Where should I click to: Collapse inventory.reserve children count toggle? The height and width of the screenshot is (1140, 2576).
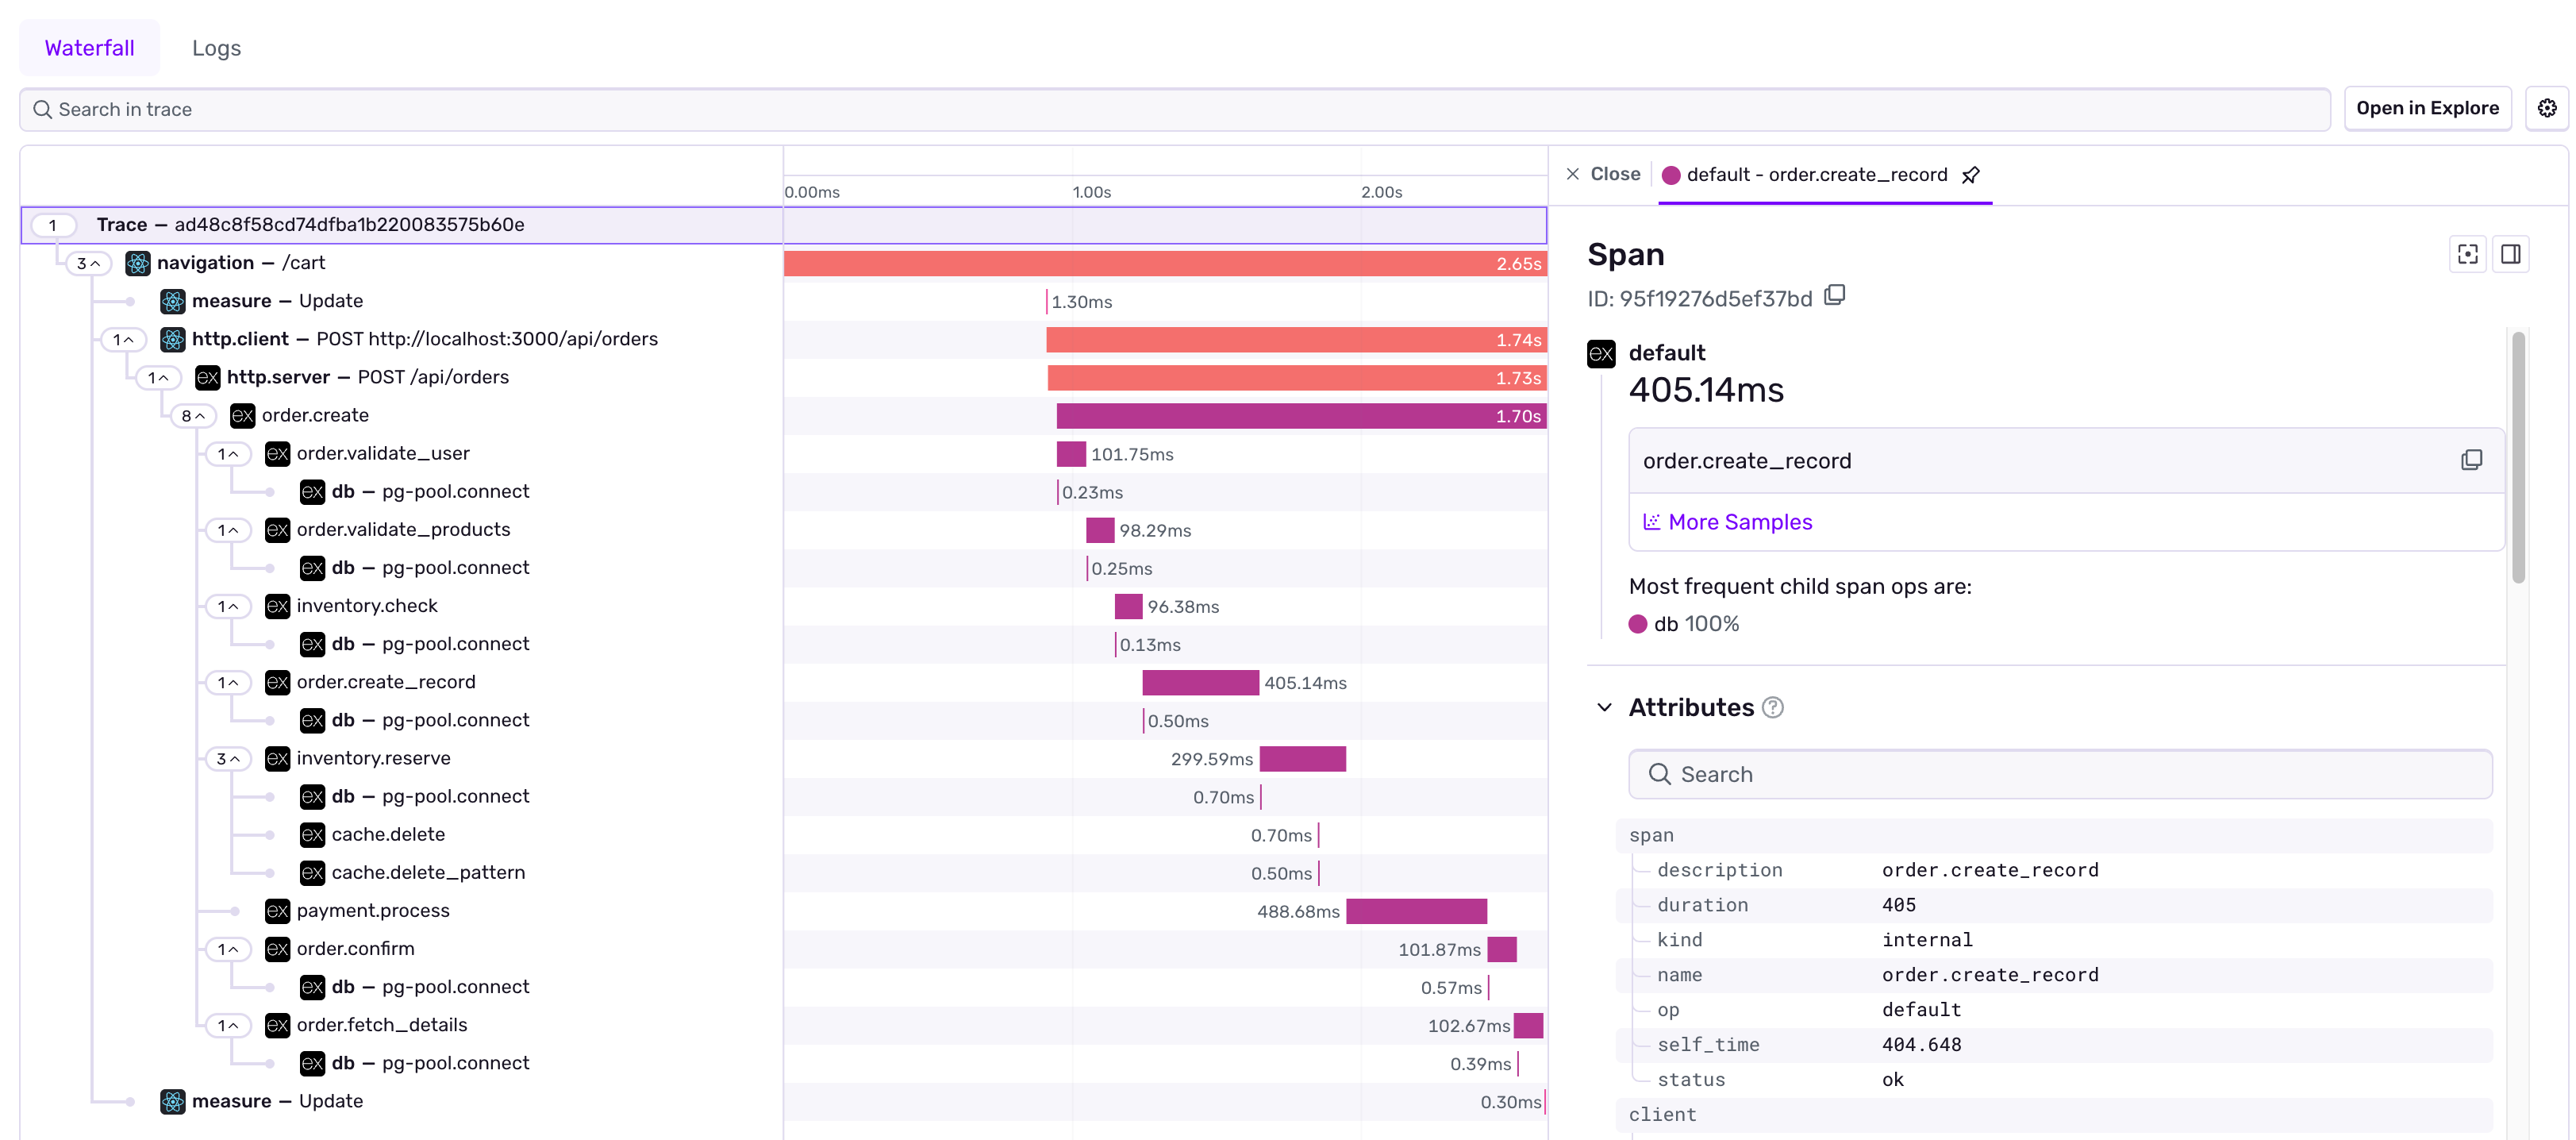pyautogui.click(x=228, y=759)
